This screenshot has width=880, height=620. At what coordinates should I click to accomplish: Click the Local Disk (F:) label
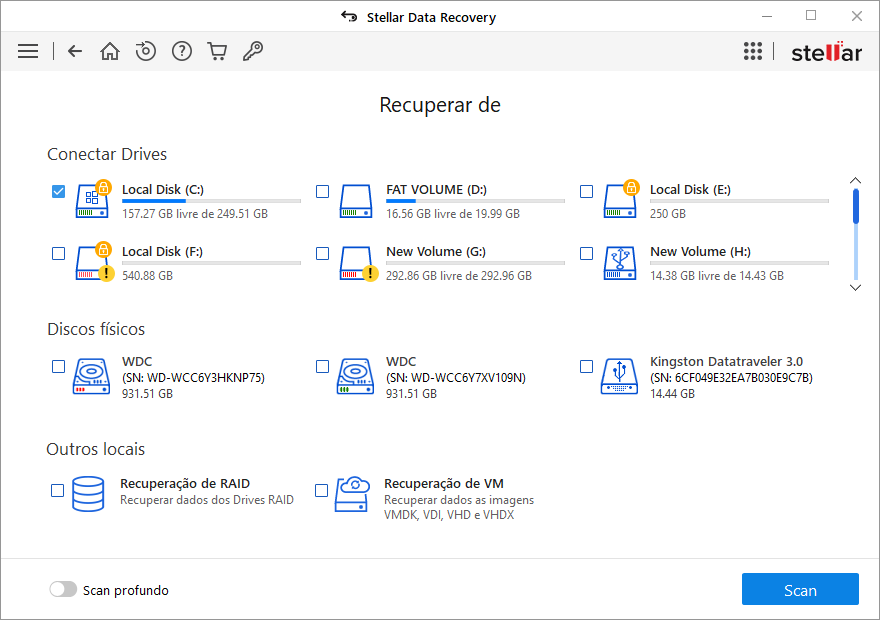pos(162,251)
